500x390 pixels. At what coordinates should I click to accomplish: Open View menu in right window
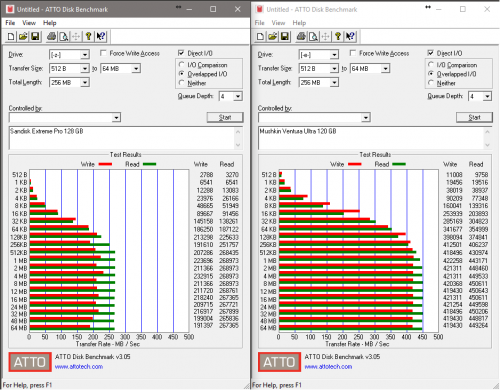click(278, 23)
